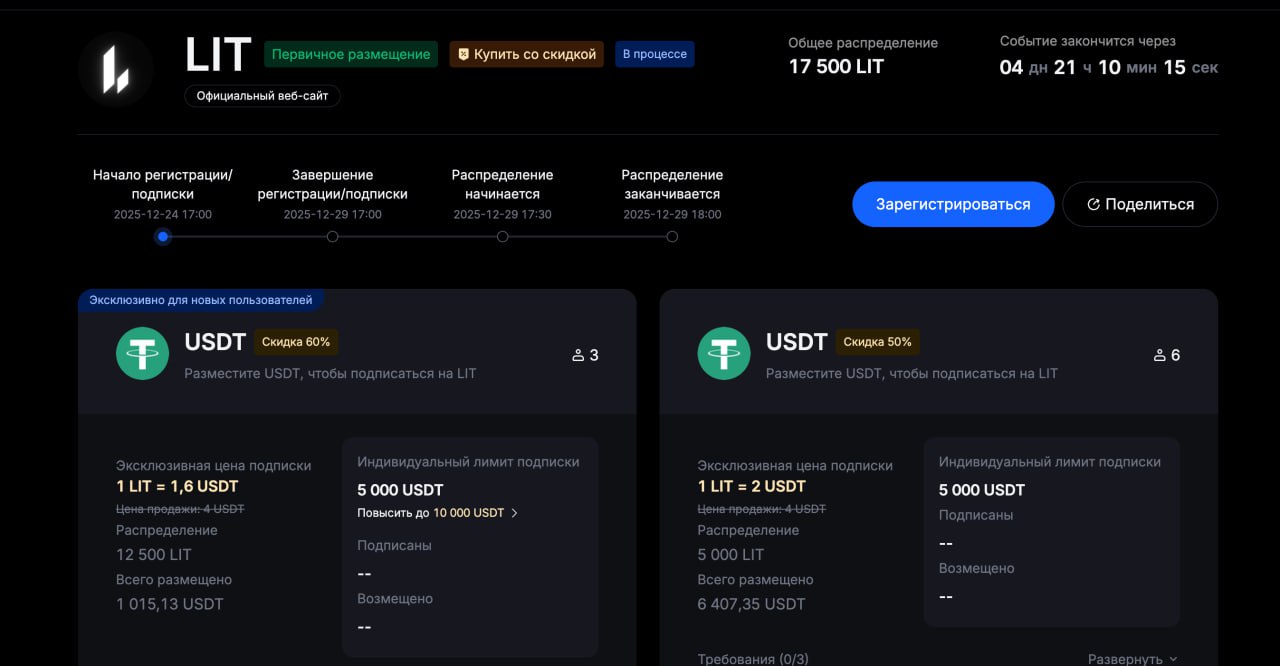
Task: Click the shield icon on Купить со скидкой
Action: tap(462, 54)
